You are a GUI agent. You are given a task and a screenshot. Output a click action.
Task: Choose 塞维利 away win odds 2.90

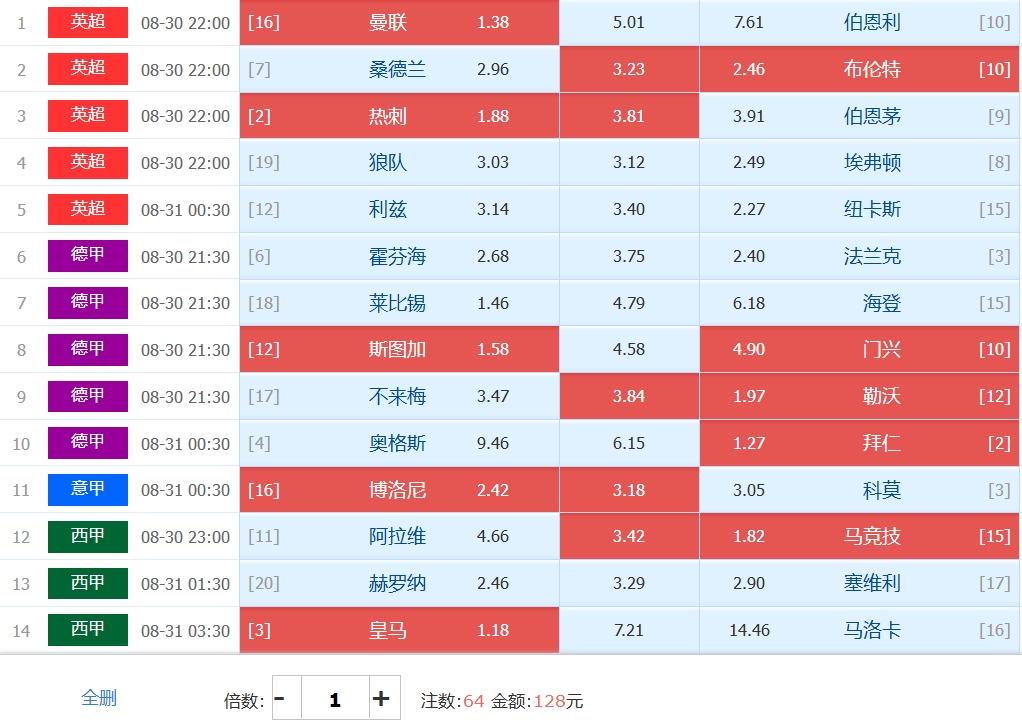coord(859,583)
